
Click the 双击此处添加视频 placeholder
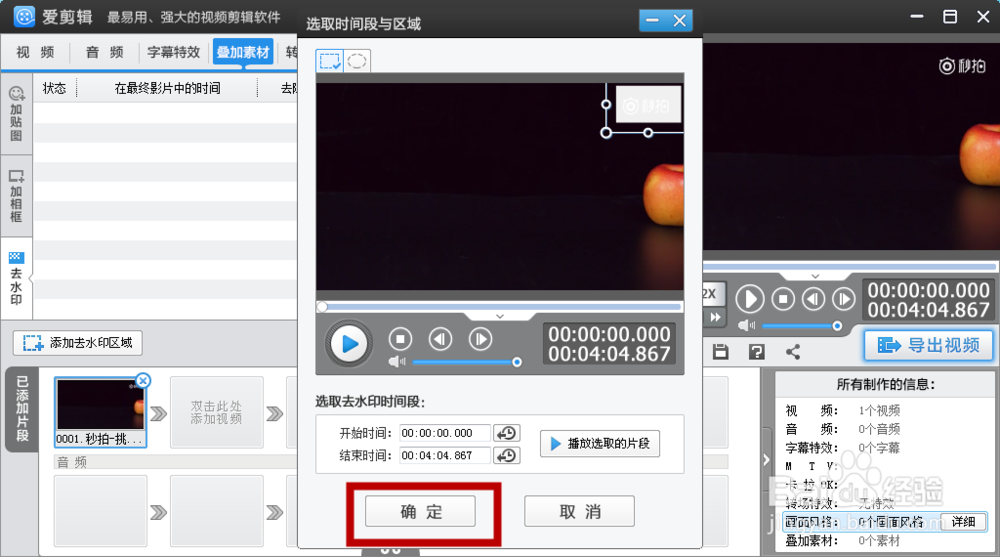coord(216,412)
